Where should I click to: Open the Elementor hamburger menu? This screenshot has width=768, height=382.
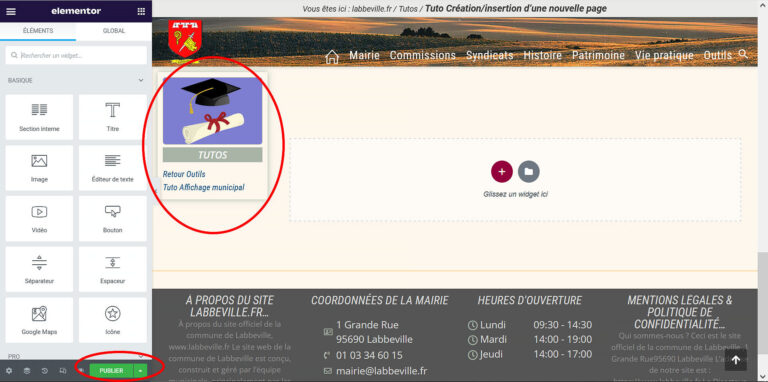pyautogui.click(x=11, y=11)
